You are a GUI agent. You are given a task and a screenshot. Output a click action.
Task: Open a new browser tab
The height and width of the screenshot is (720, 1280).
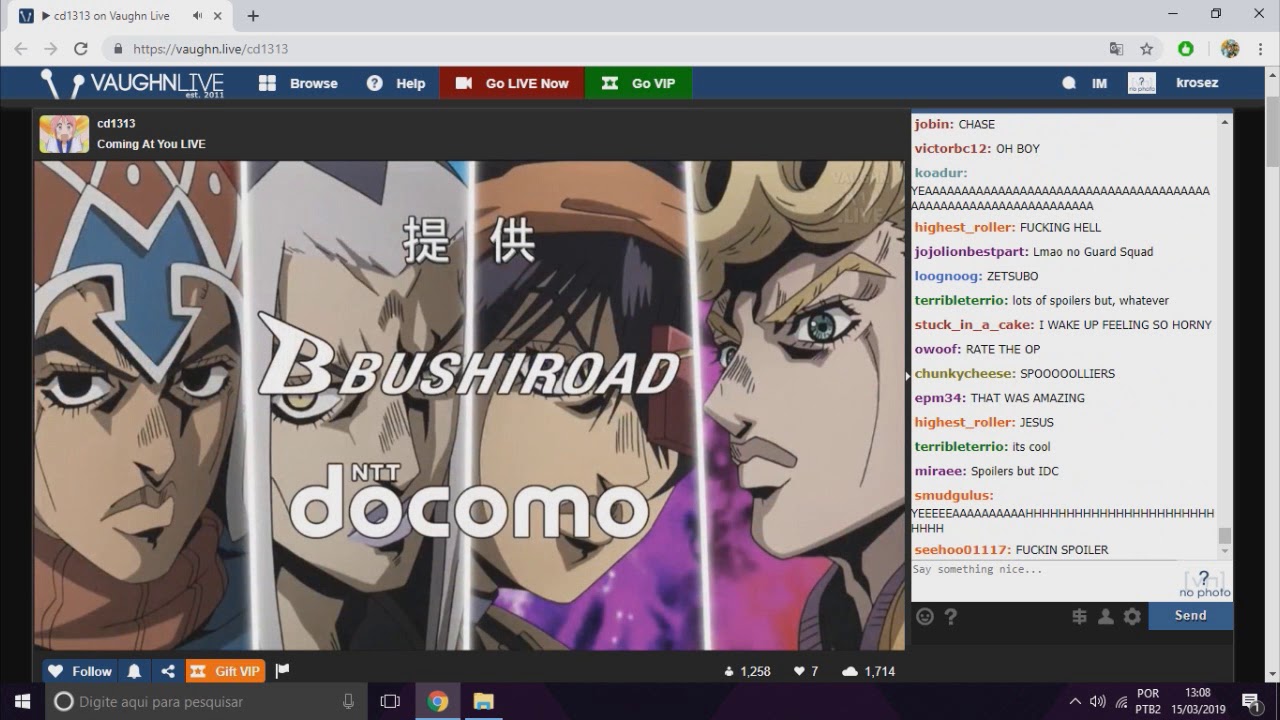pos(253,16)
